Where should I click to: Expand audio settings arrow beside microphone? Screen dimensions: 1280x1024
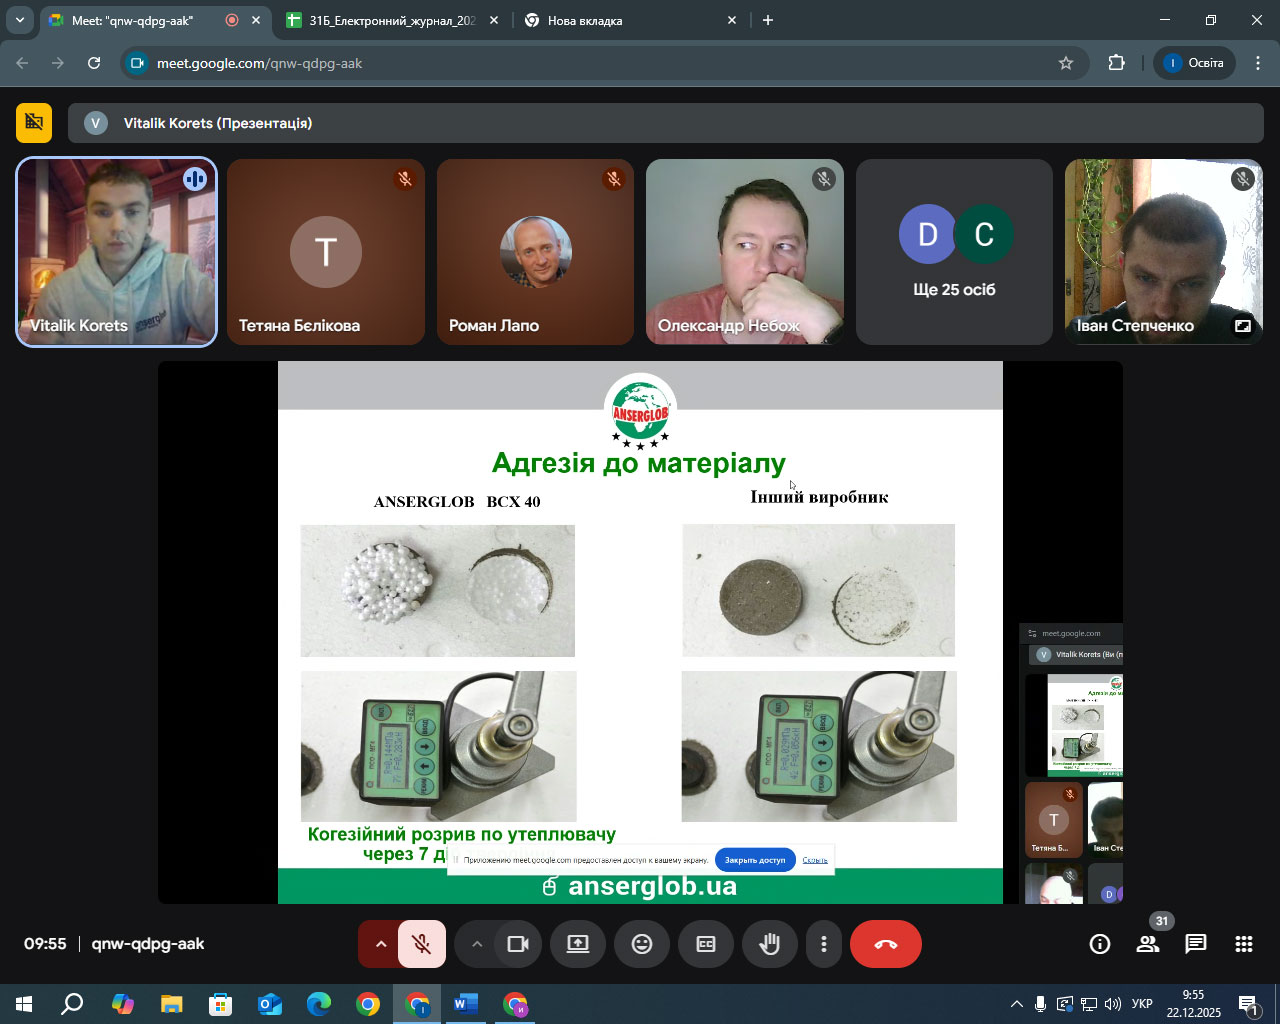pos(380,944)
